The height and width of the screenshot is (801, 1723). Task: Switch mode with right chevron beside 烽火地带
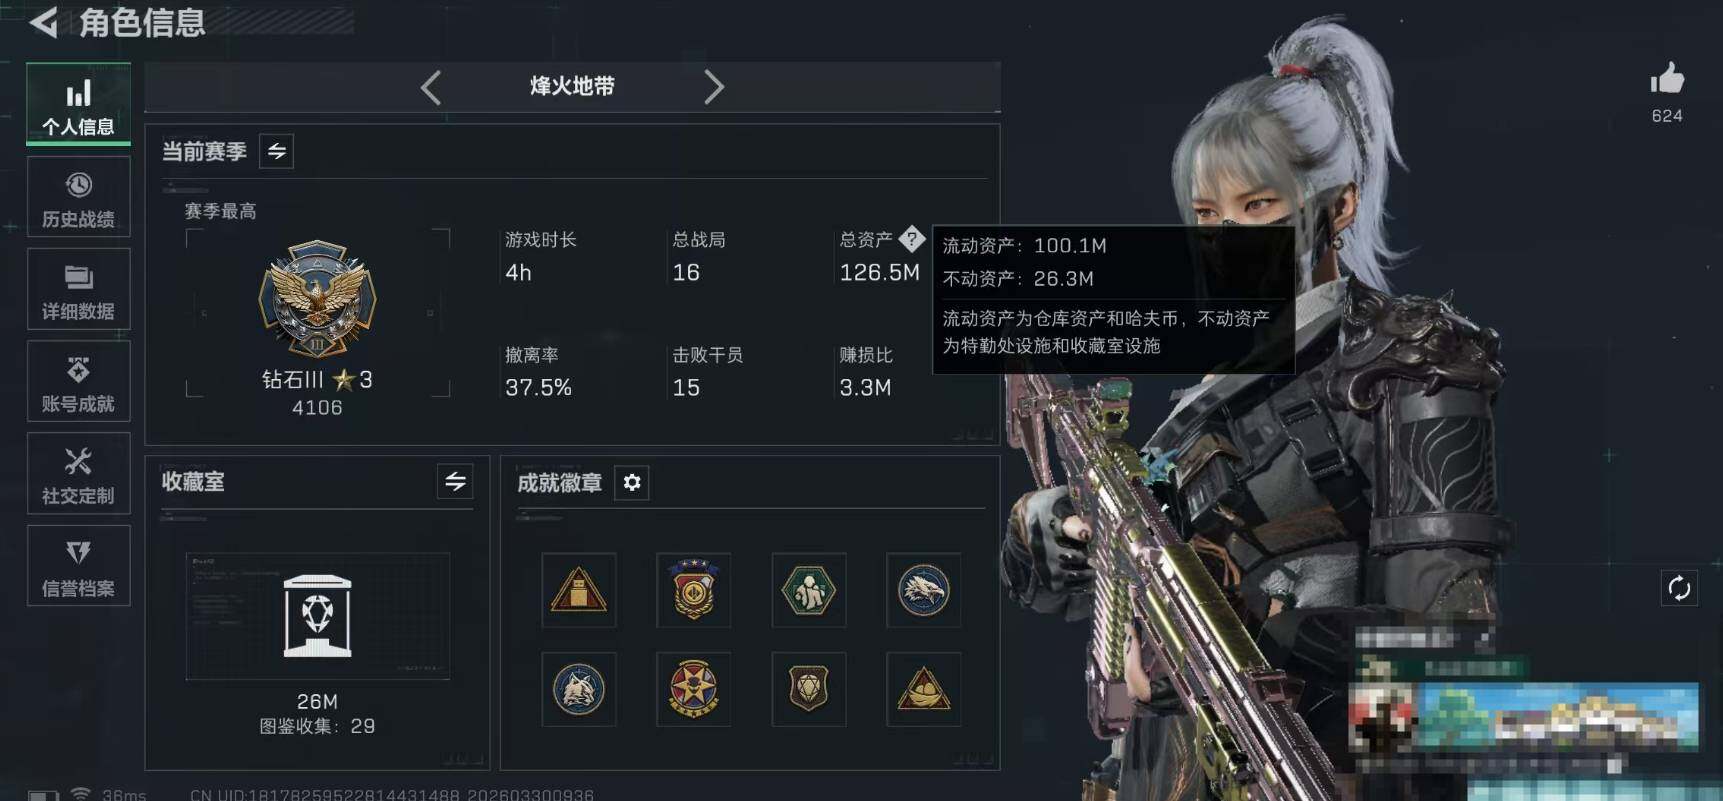click(713, 87)
